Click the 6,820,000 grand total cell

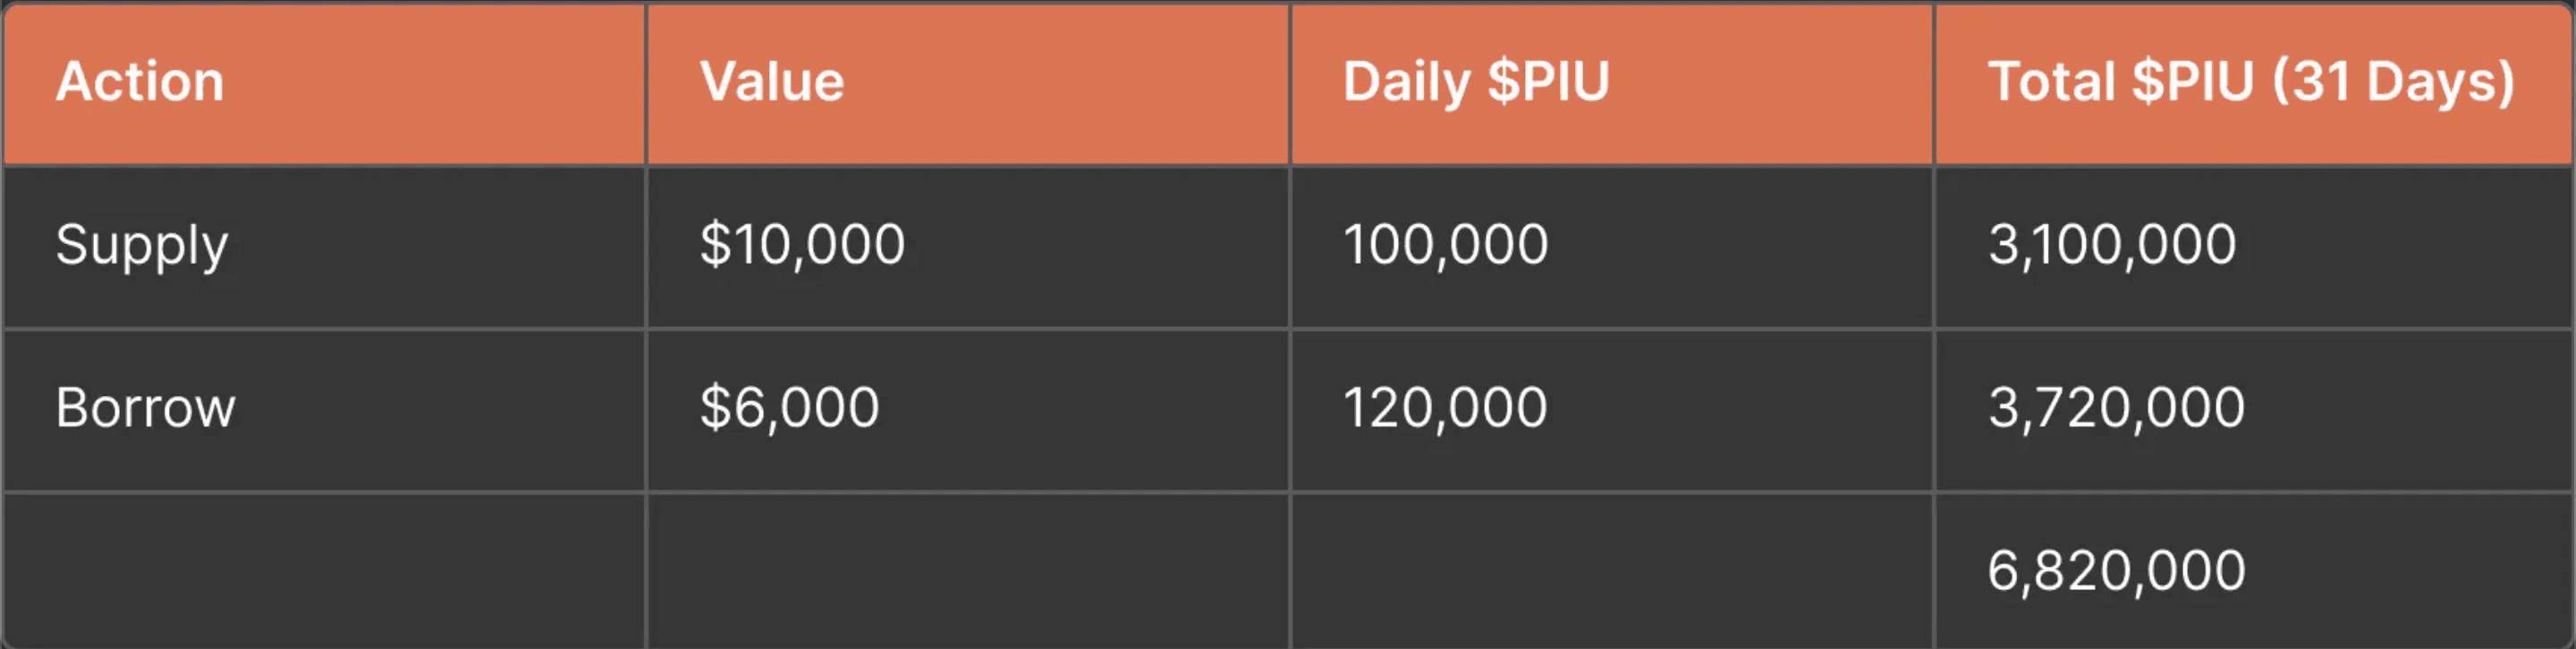(2254, 570)
